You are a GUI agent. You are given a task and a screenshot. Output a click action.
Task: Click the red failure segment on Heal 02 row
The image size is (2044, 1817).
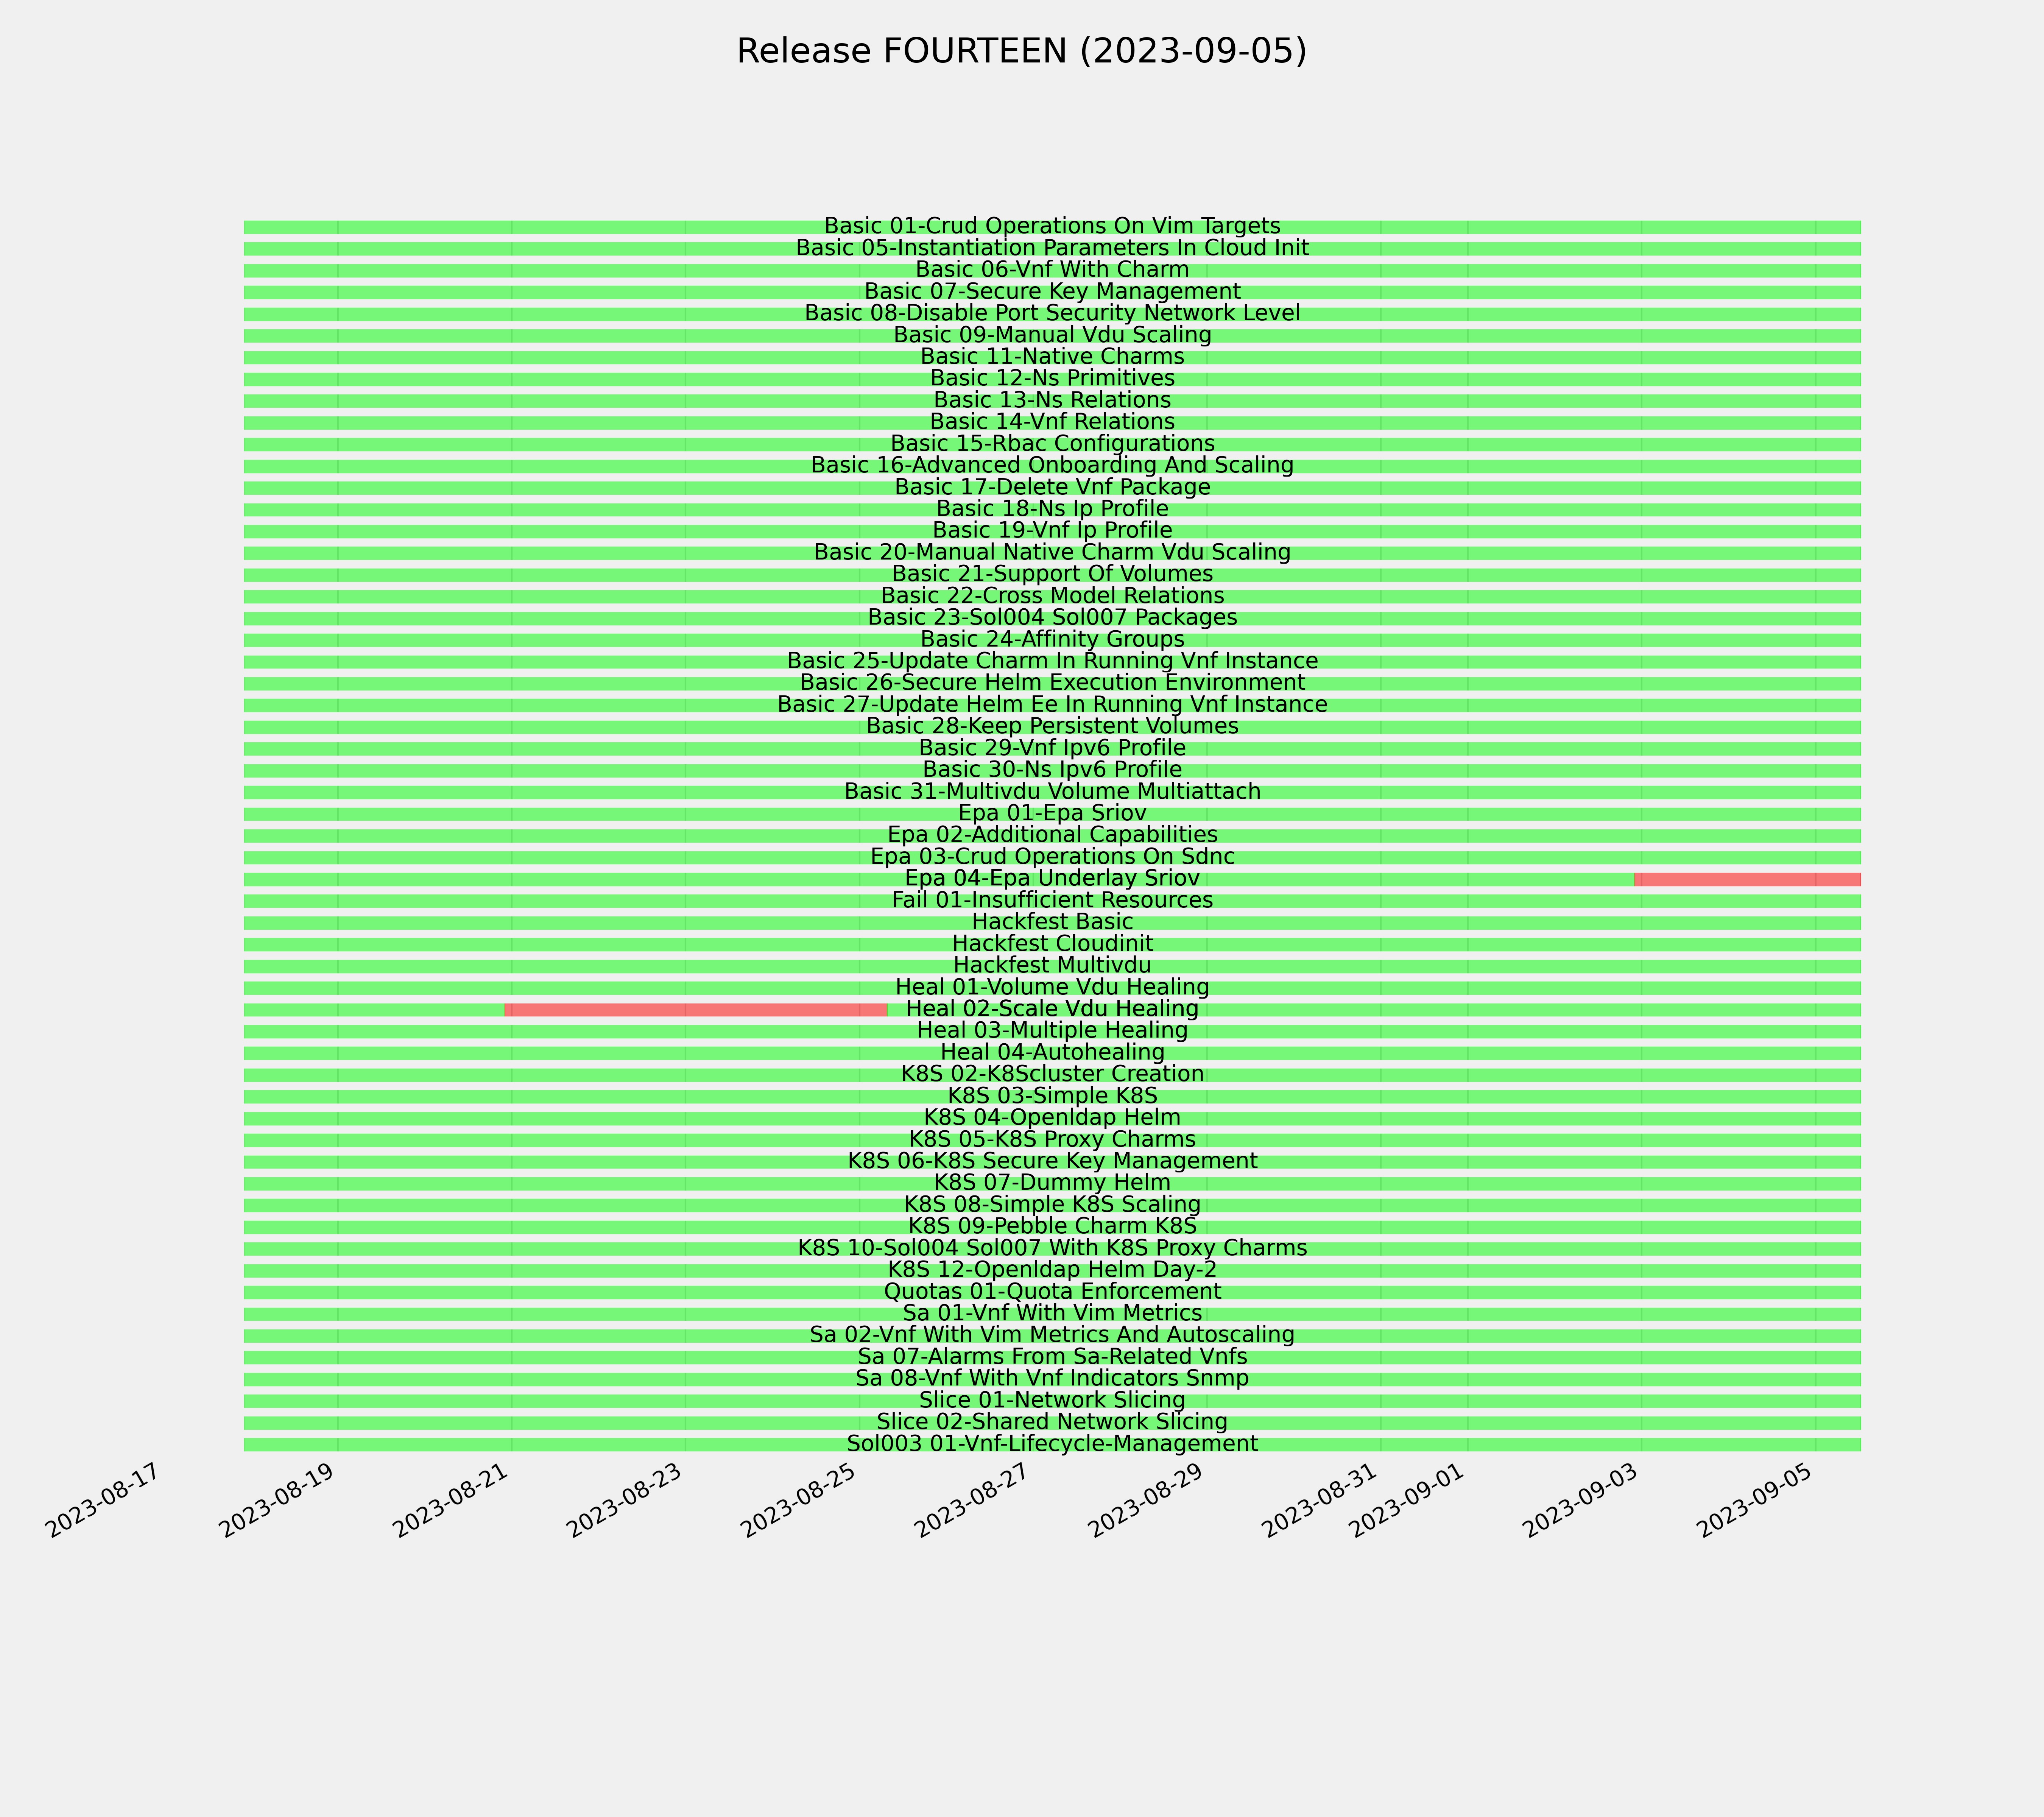click(x=696, y=1010)
